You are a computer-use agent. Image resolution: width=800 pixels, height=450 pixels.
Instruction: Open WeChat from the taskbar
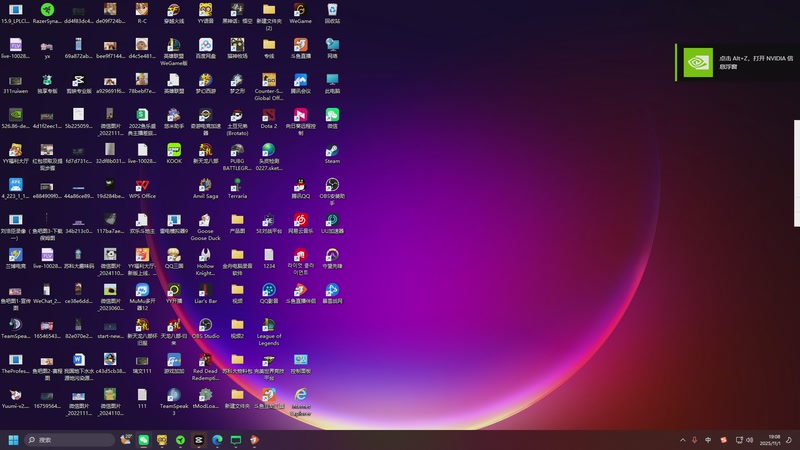click(144, 440)
